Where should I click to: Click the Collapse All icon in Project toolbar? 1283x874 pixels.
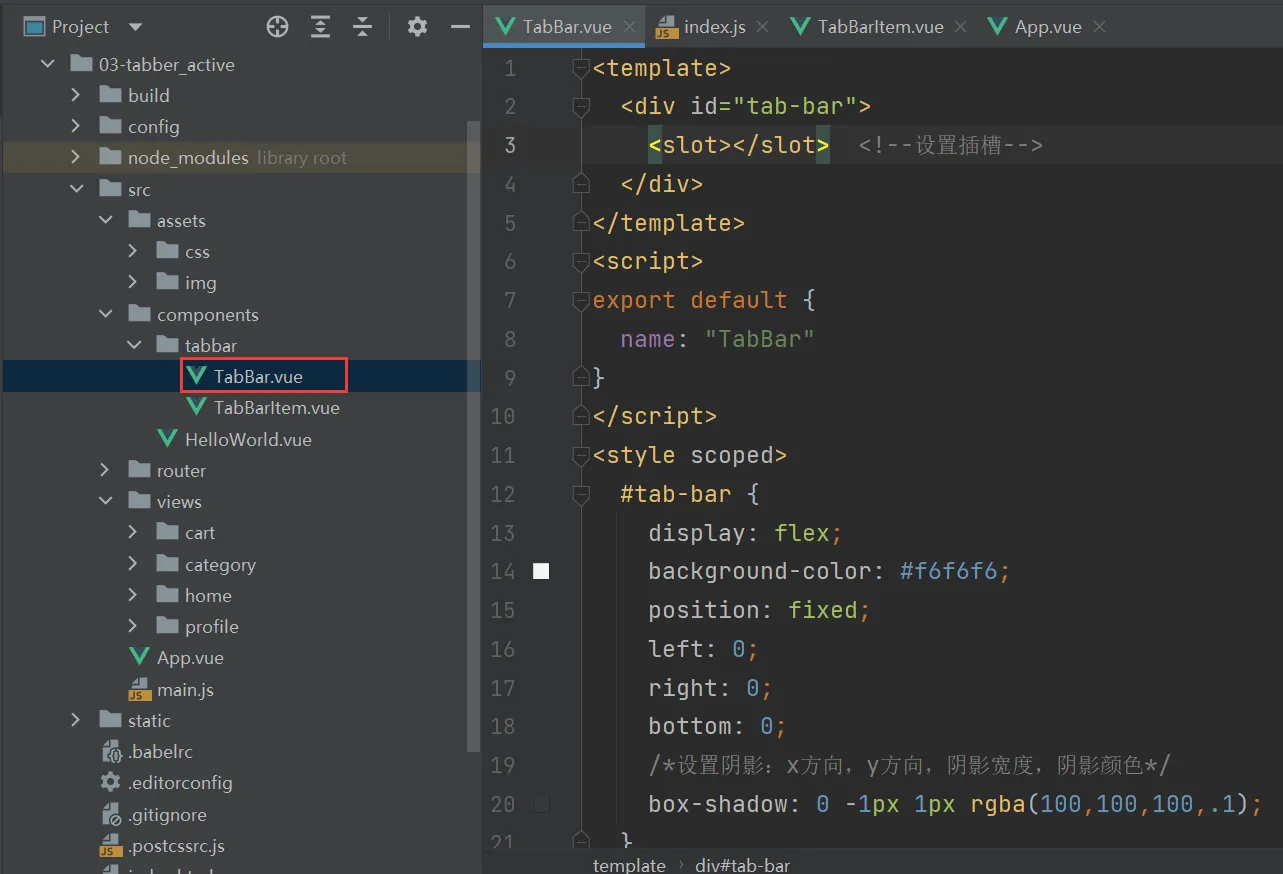click(362, 27)
